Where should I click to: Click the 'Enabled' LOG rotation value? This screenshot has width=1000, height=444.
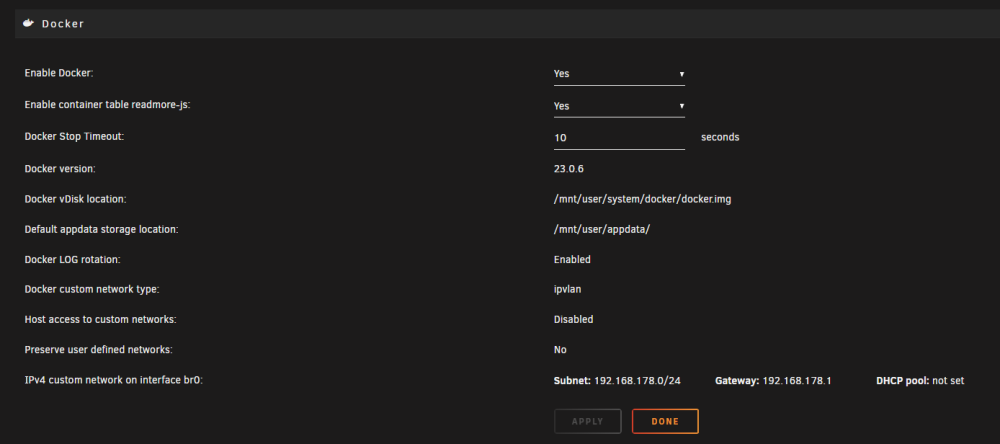coord(572,260)
